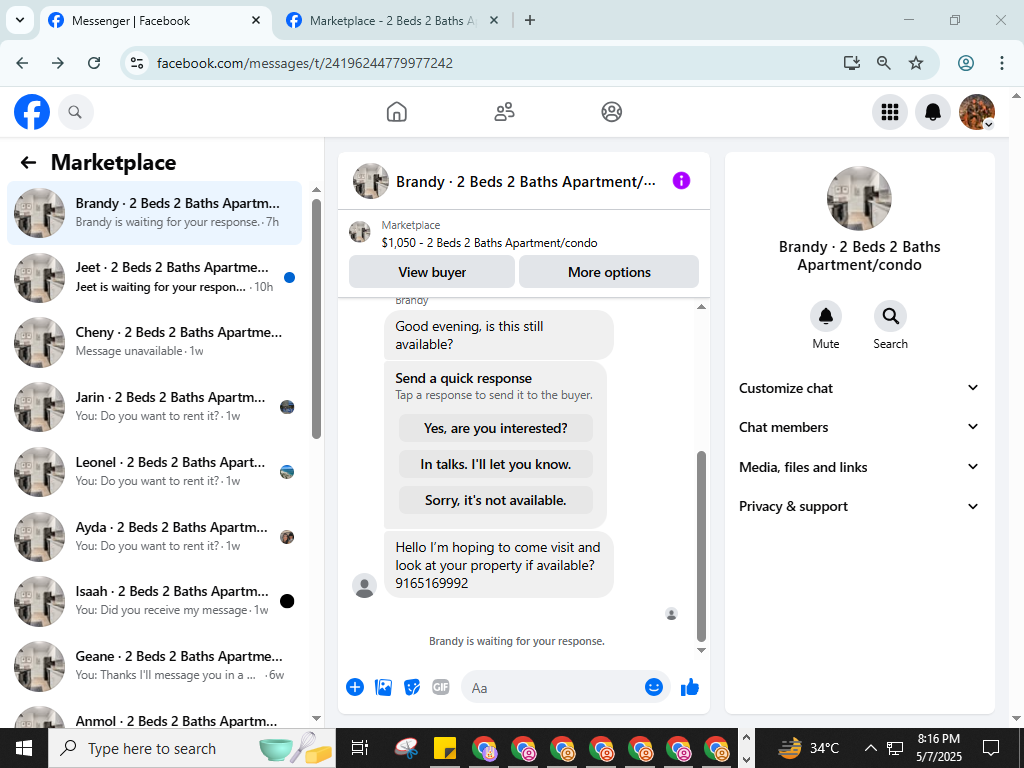Expand Customize chat section
Screen dimensions: 1024x768
[x=859, y=388]
